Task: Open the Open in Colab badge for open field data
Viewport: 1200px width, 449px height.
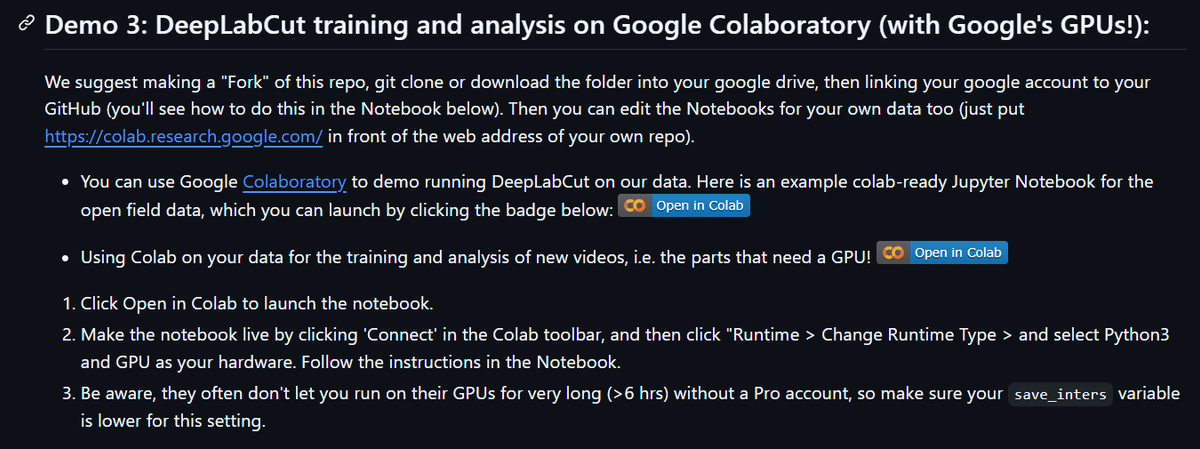Action: (684, 206)
